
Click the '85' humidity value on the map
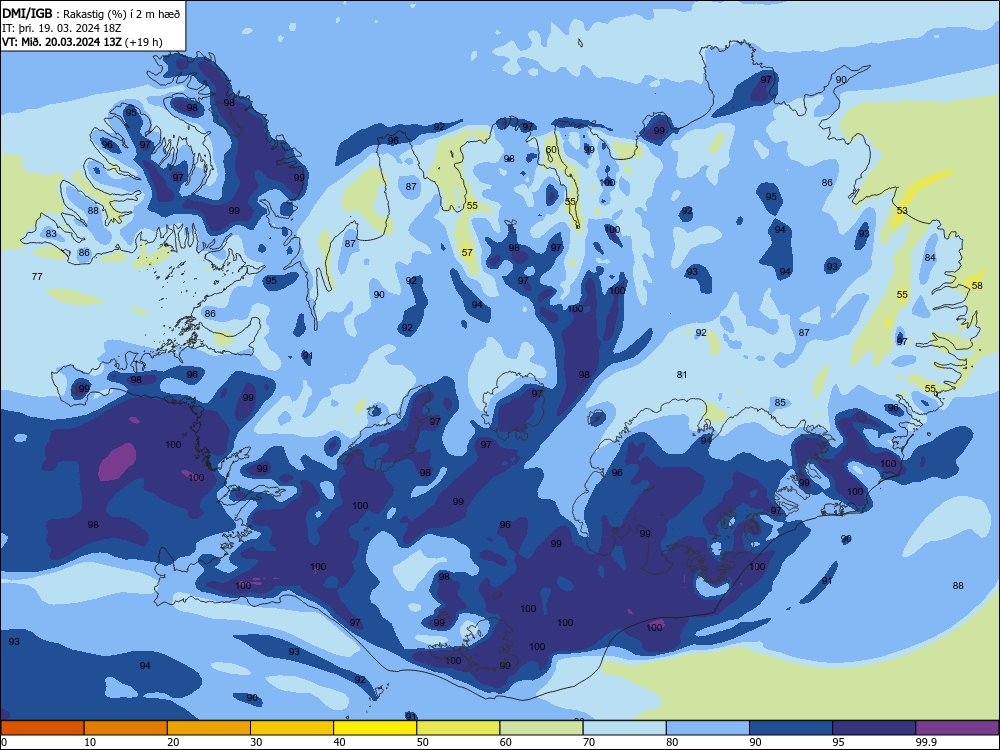pyautogui.click(x=780, y=402)
